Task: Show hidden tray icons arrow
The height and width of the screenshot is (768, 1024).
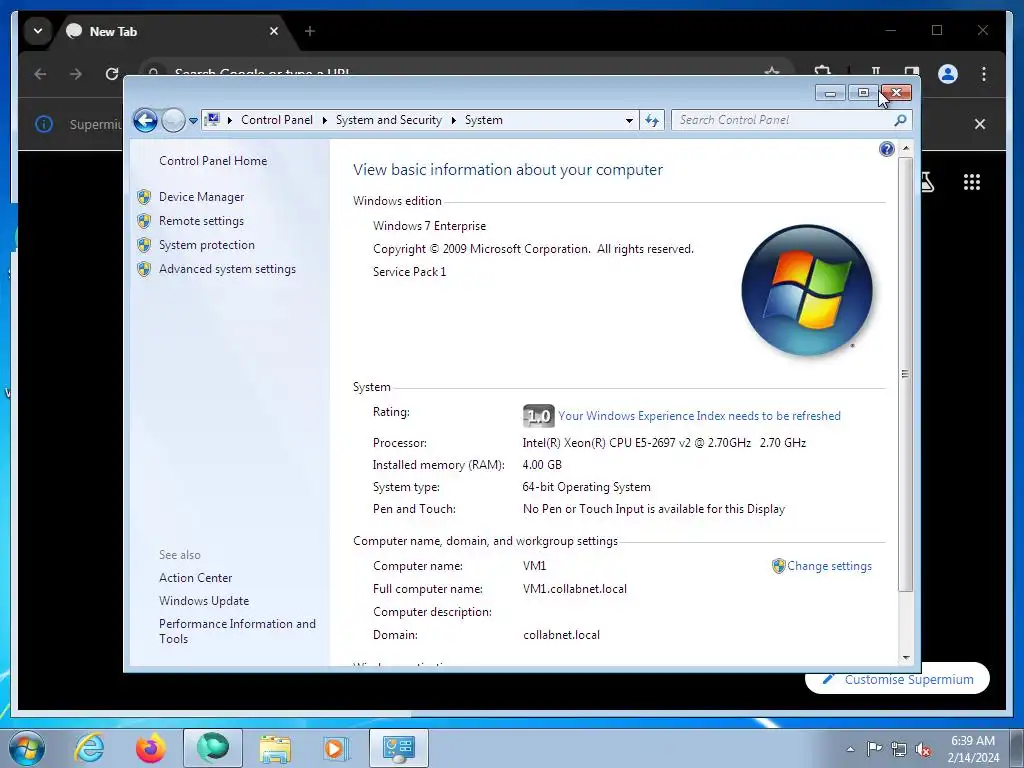Action: 850,749
